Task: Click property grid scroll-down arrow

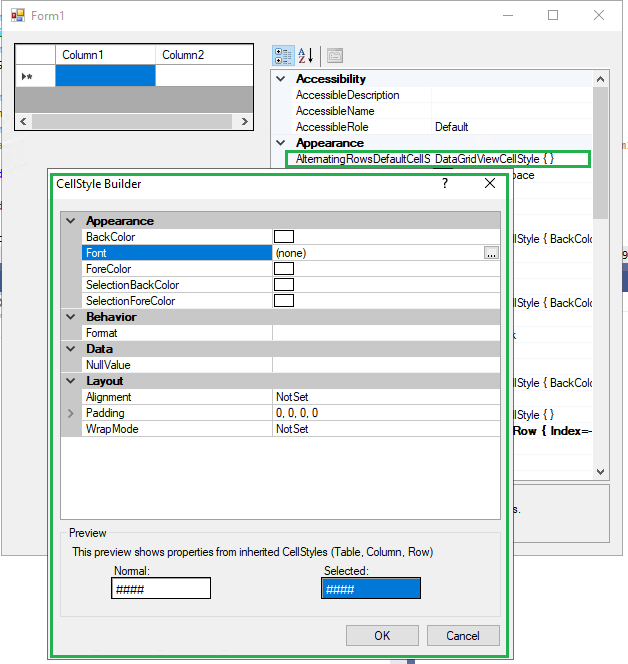Action: pyautogui.click(x=600, y=471)
